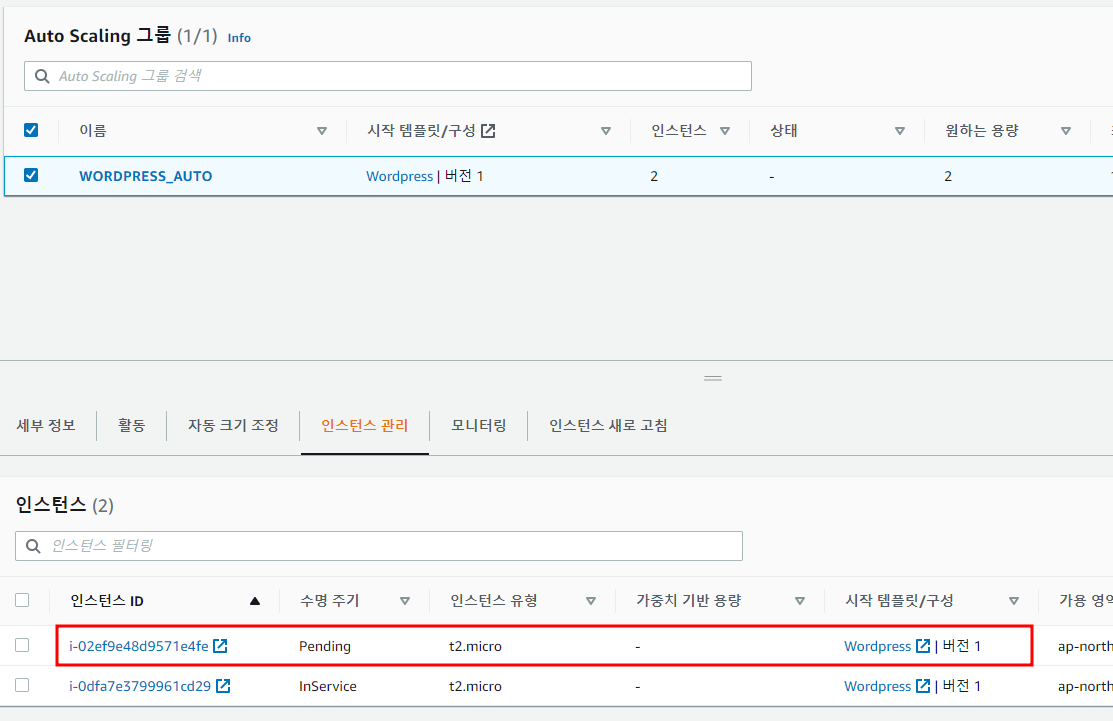Select the 인스턴스 관리 tab
1113x721 pixels.
[x=365, y=425]
